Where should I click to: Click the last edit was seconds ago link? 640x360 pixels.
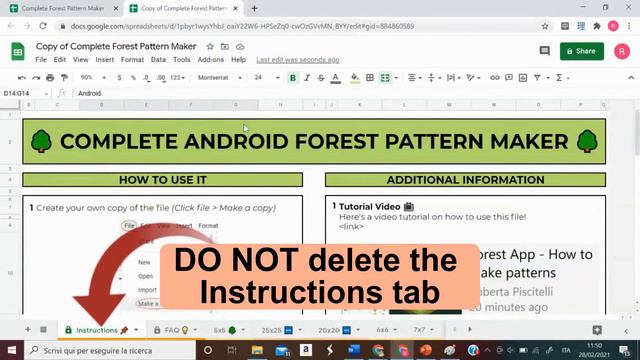coord(298,60)
